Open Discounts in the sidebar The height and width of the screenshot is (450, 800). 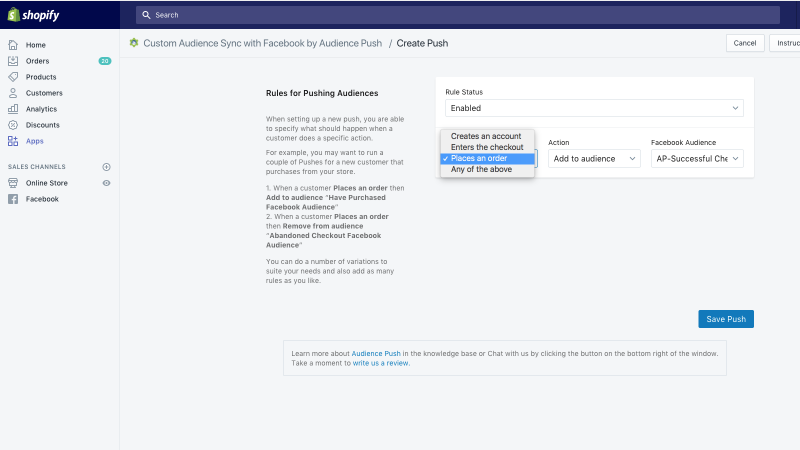point(43,125)
